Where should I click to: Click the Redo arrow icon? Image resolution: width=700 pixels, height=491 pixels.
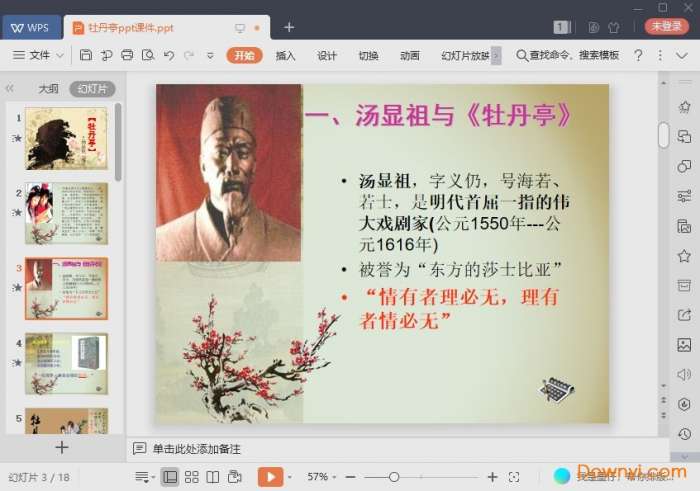189,55
